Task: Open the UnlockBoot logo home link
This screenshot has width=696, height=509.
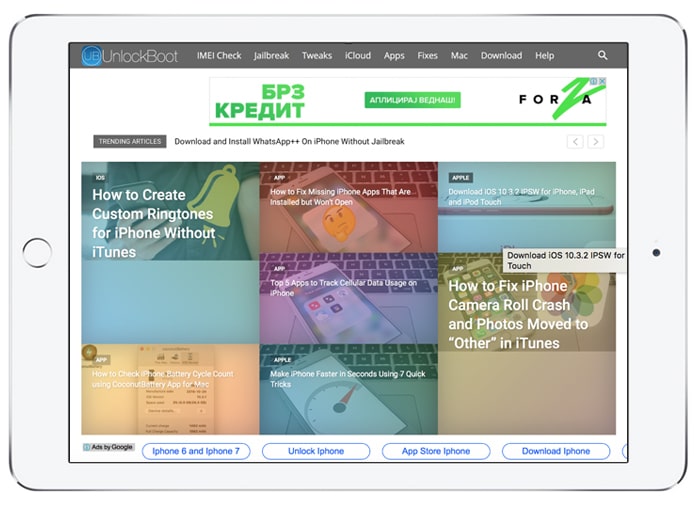Action: point(130,56)
